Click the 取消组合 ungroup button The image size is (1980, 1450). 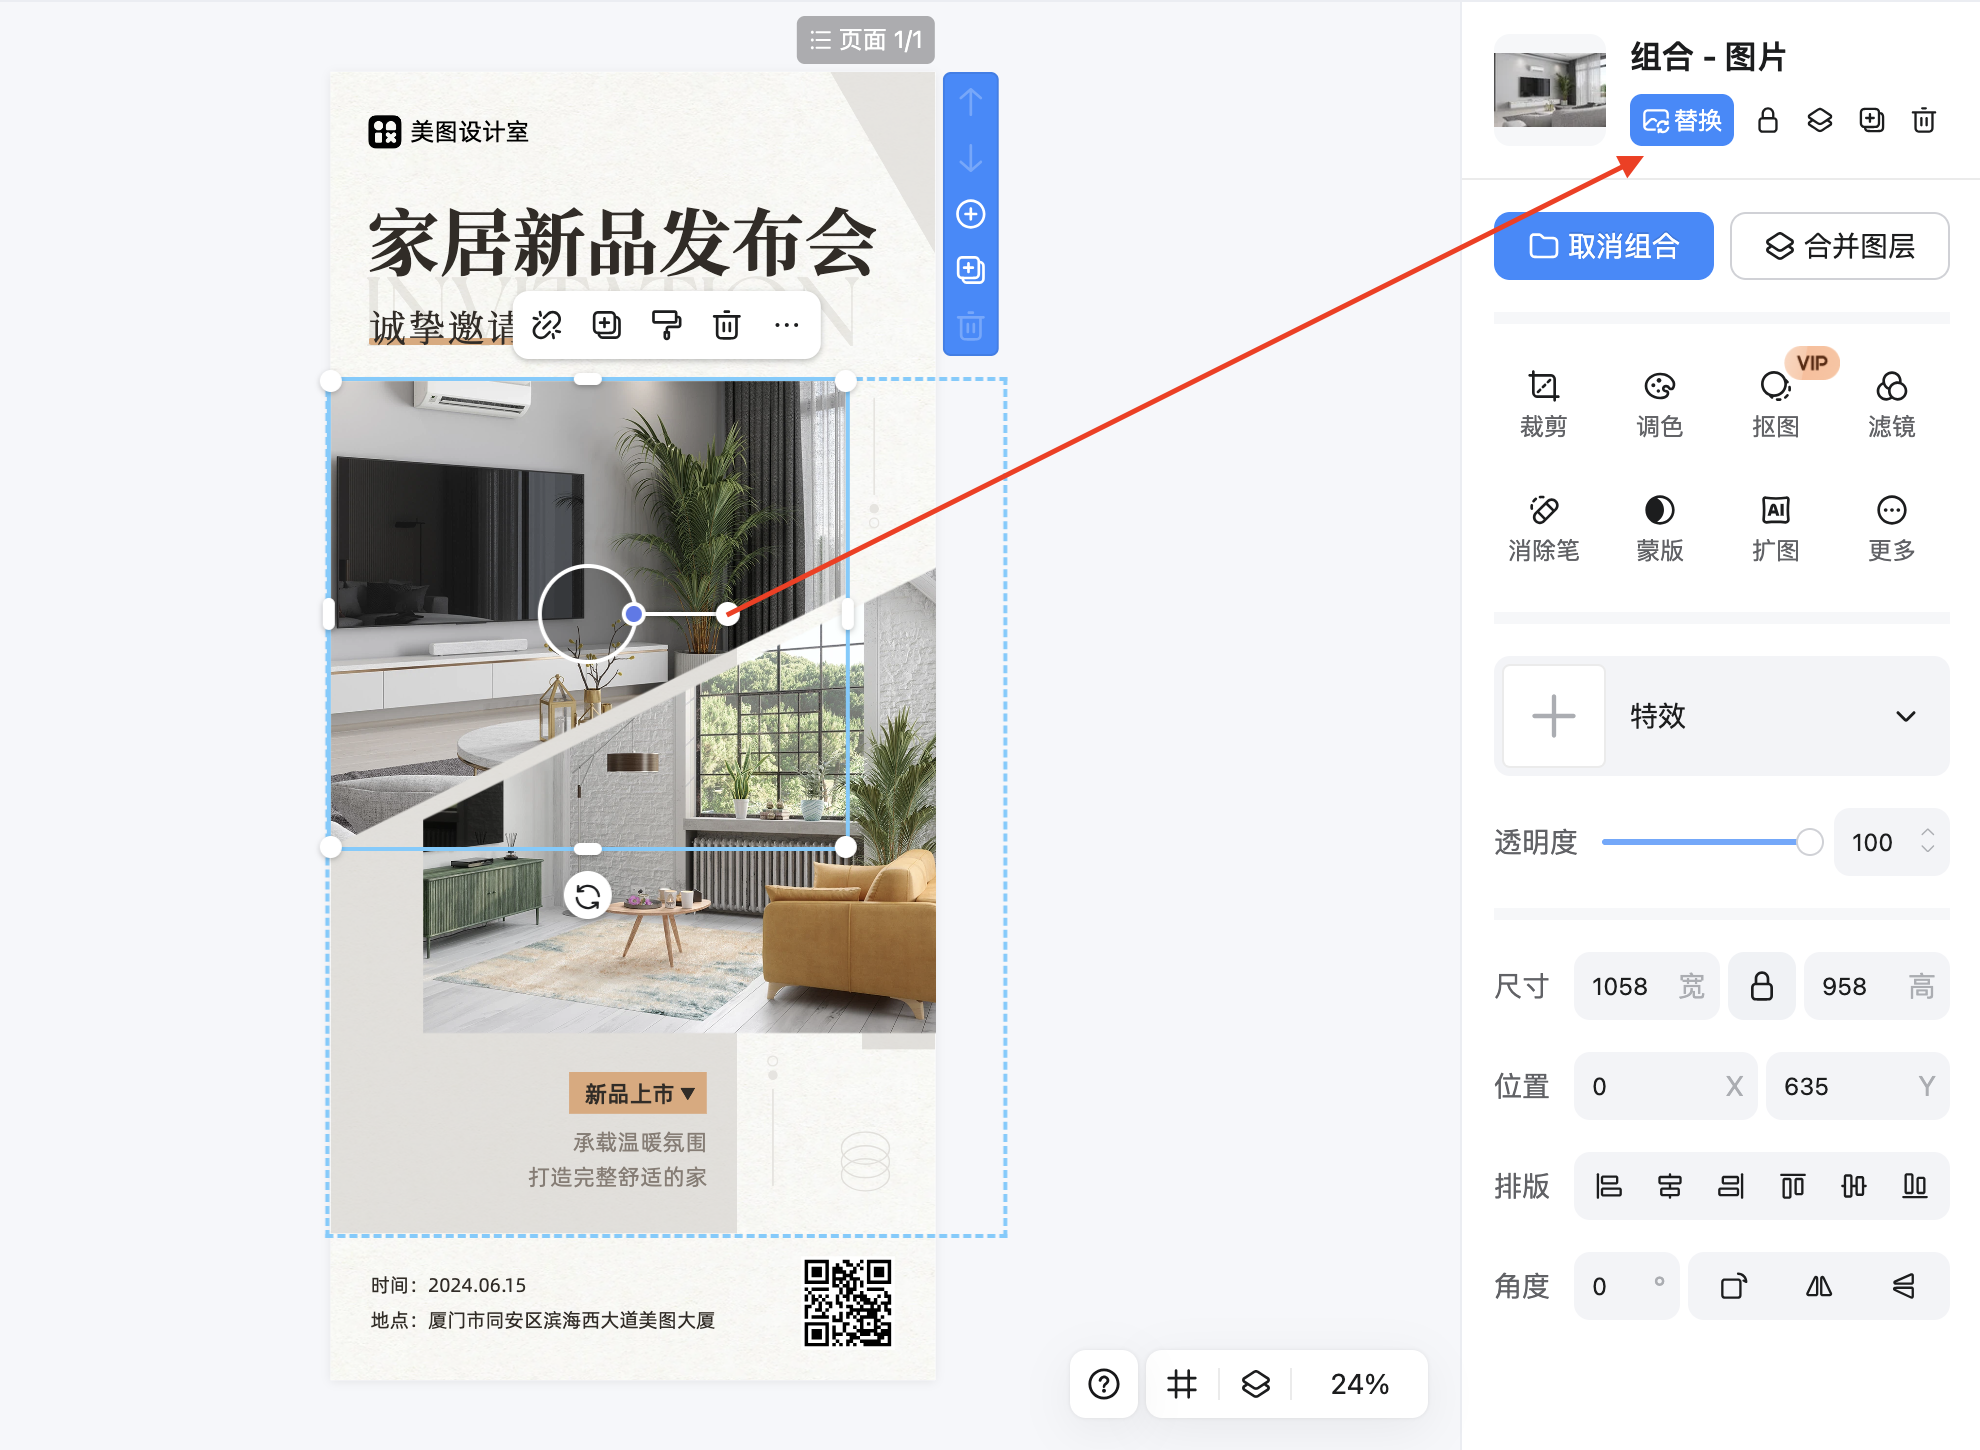(1603, 245)
